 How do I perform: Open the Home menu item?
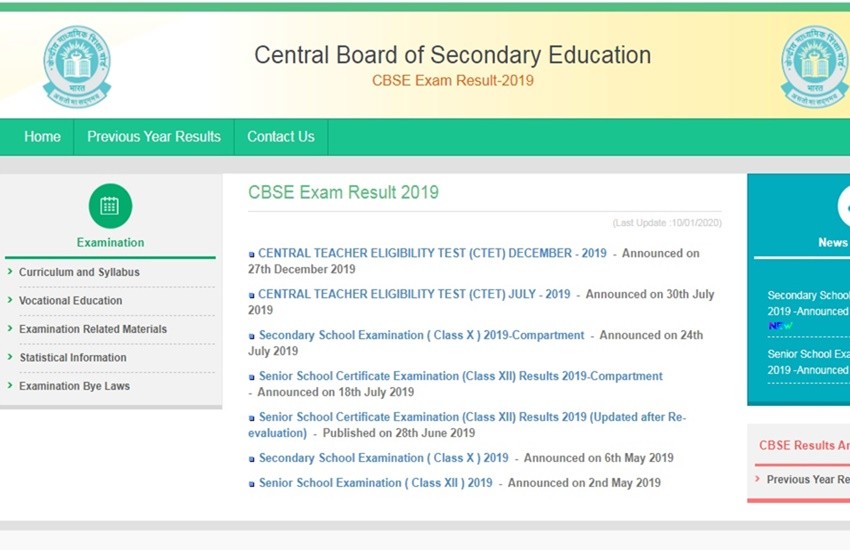pyautogui.click(x=42, y=137)
